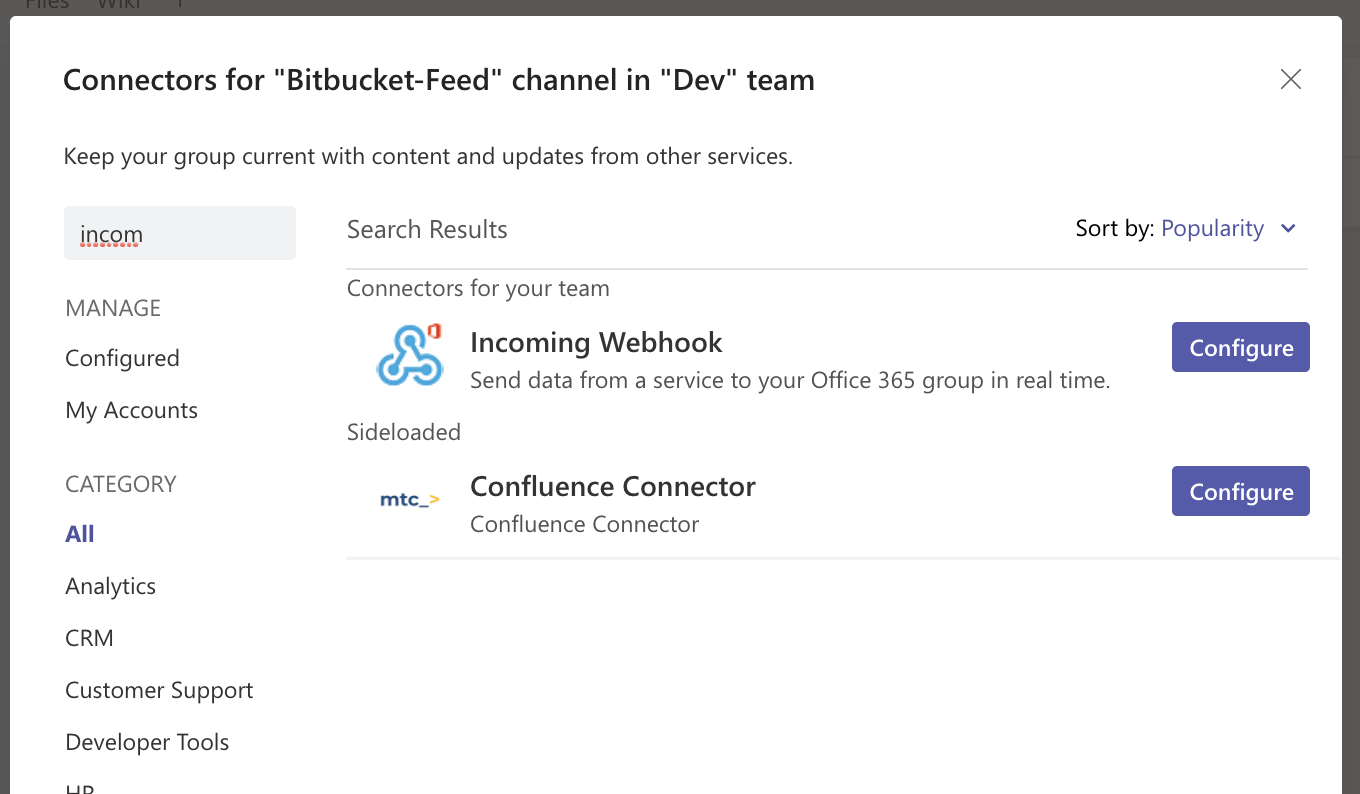Image resolution: width=1360 pixels, height=794 pixels.
Task: Select the All category filter
Action: pos(79,533)
